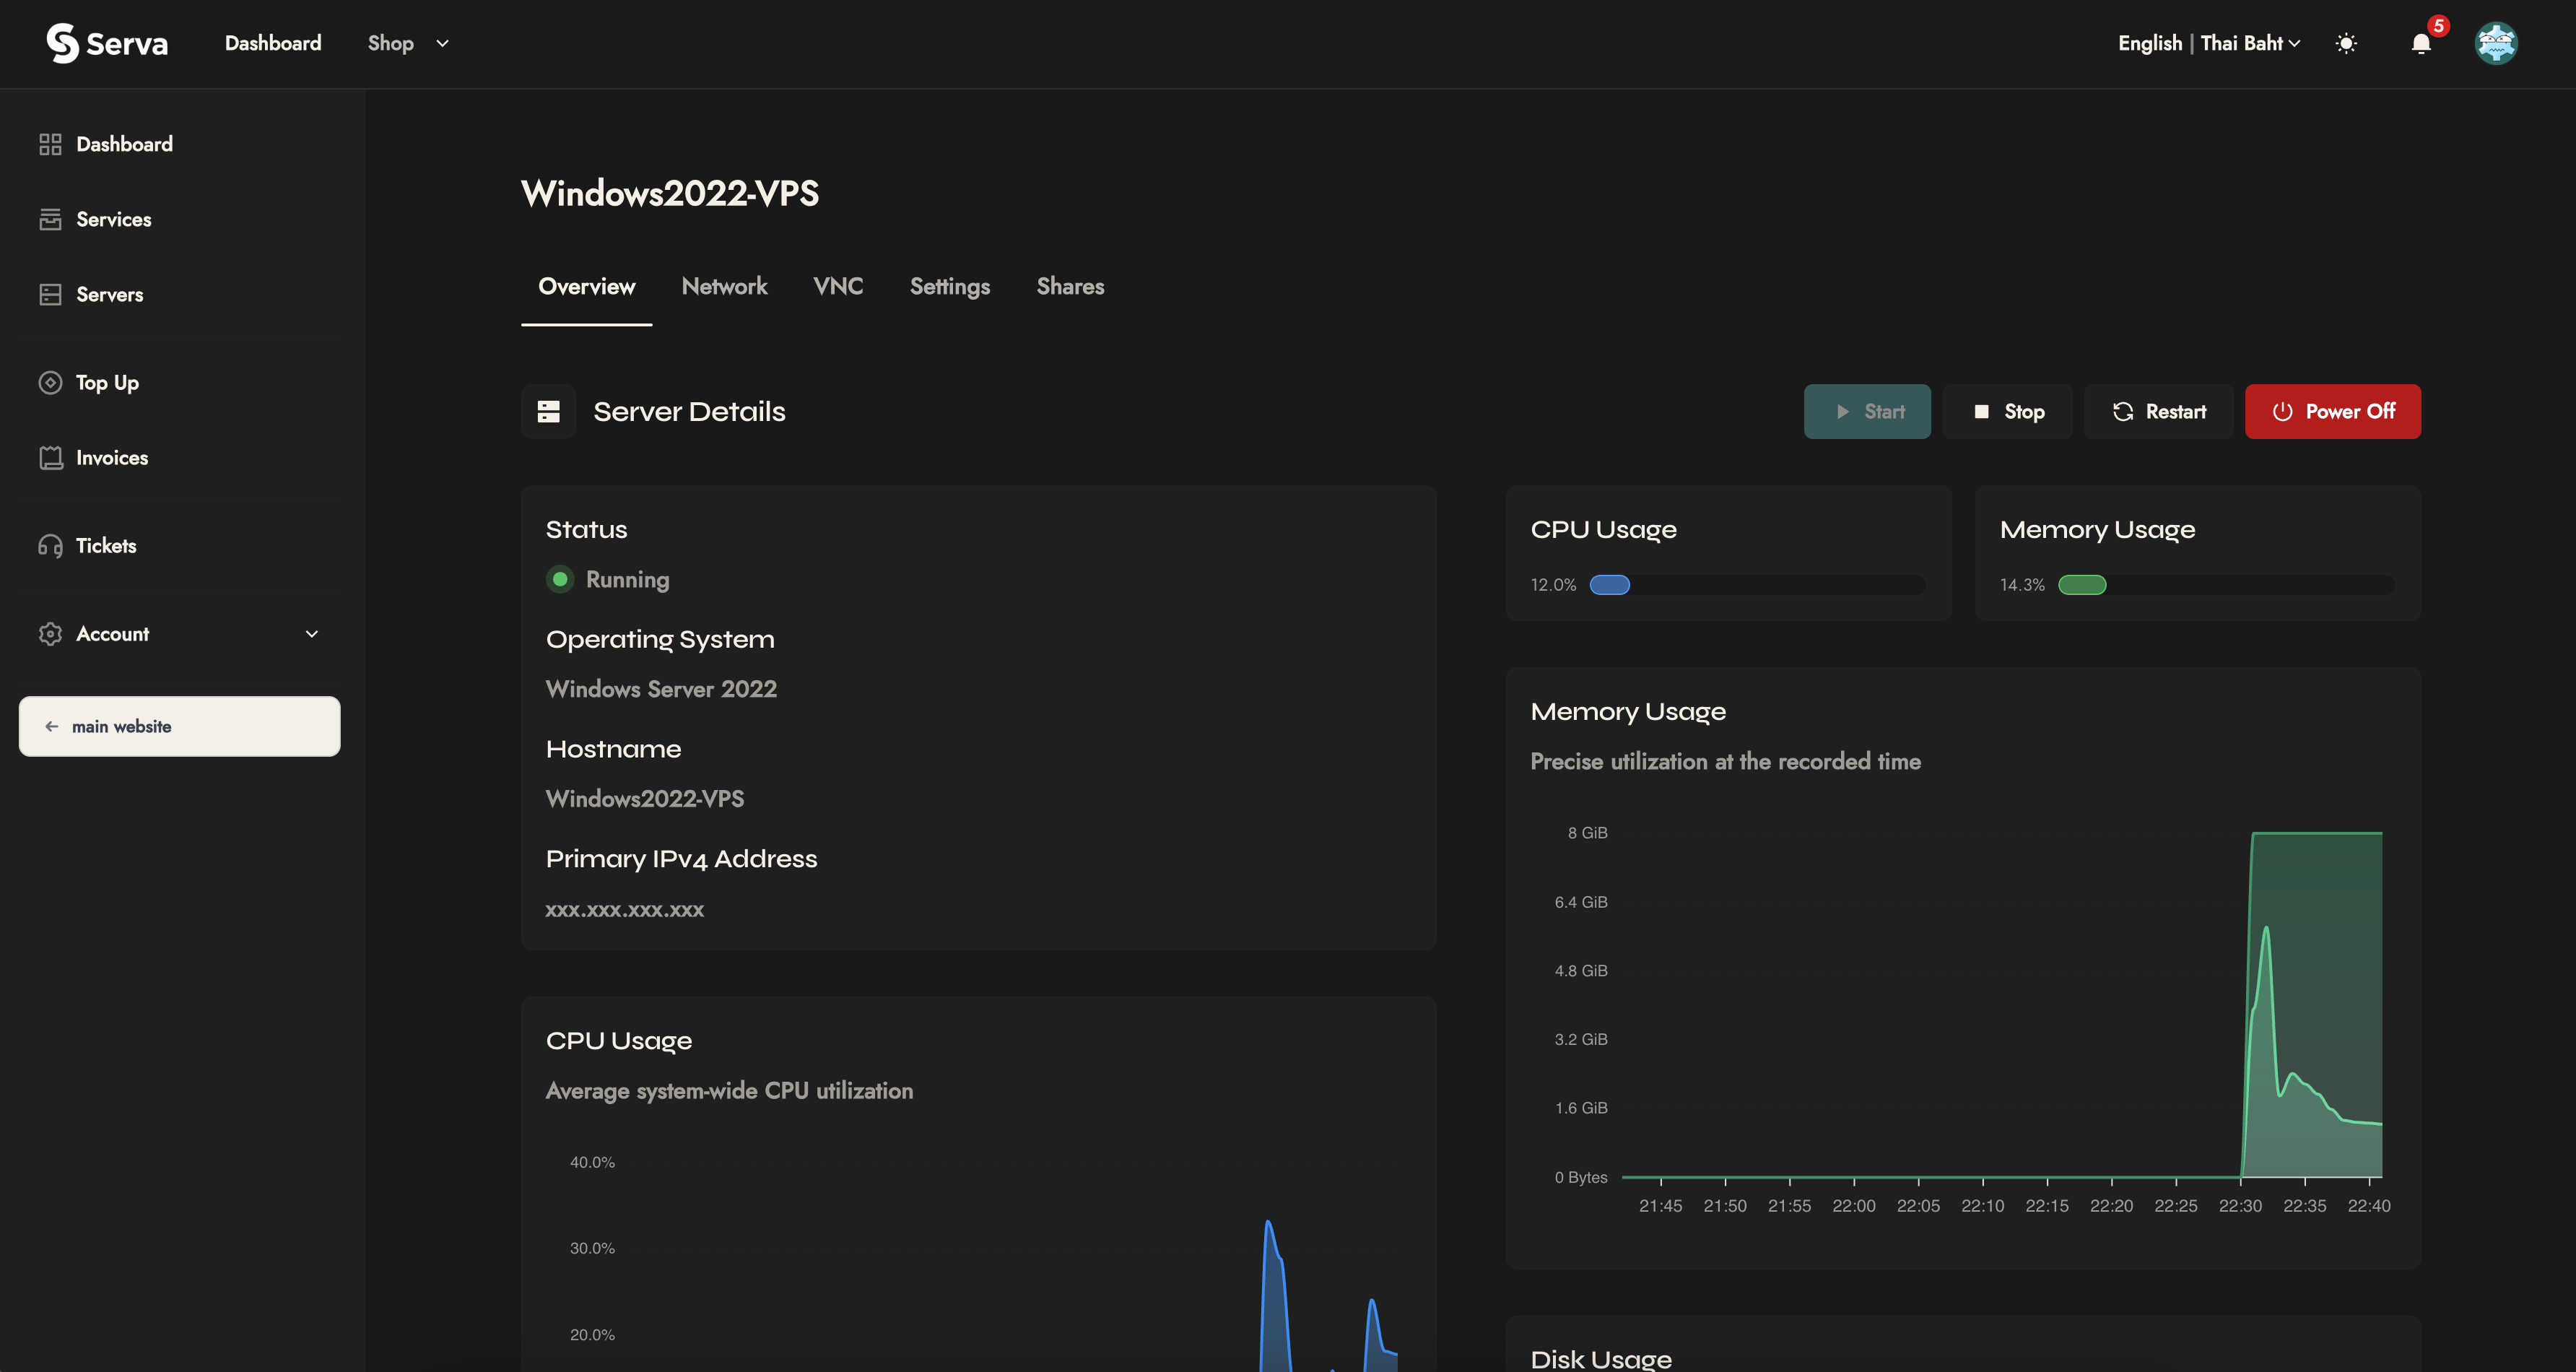Image resolution: width=2576 pixels, height=1372 pixels.
Task: Click 'Precise utilization at the recorded time' text
Action: coord(1725,761)
